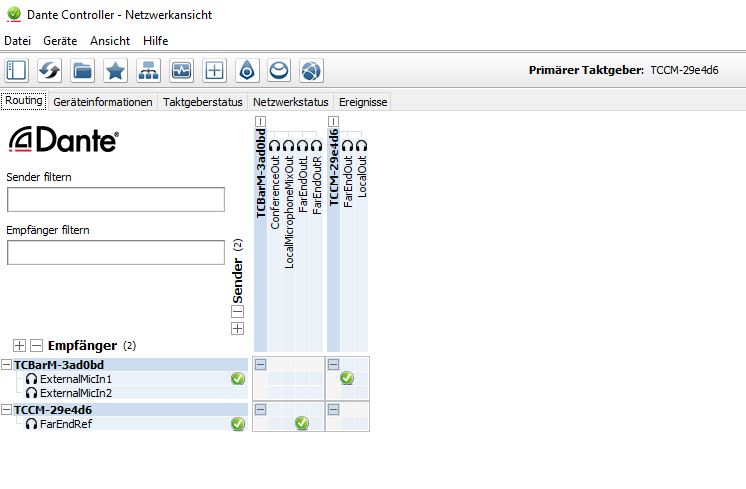The image size is (746, 489).
Task: Click the LocalMicrophoneMixOut sender channel icon
Action: tap(288, 145)
